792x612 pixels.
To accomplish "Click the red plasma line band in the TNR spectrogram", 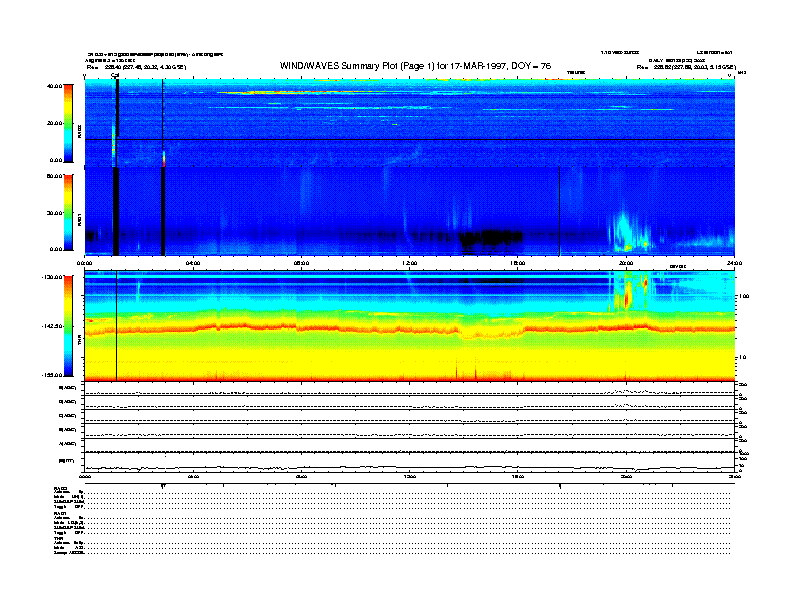I will click(409, 329).
